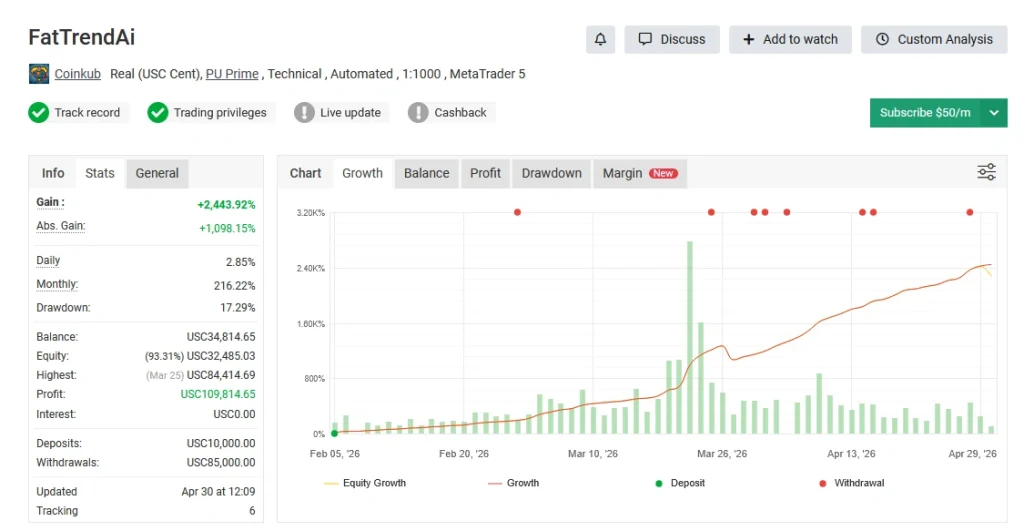Viewport: 1024px width, 531px height.
Task: Click the Coinkub avatar image
Action: tap(39, 74)
